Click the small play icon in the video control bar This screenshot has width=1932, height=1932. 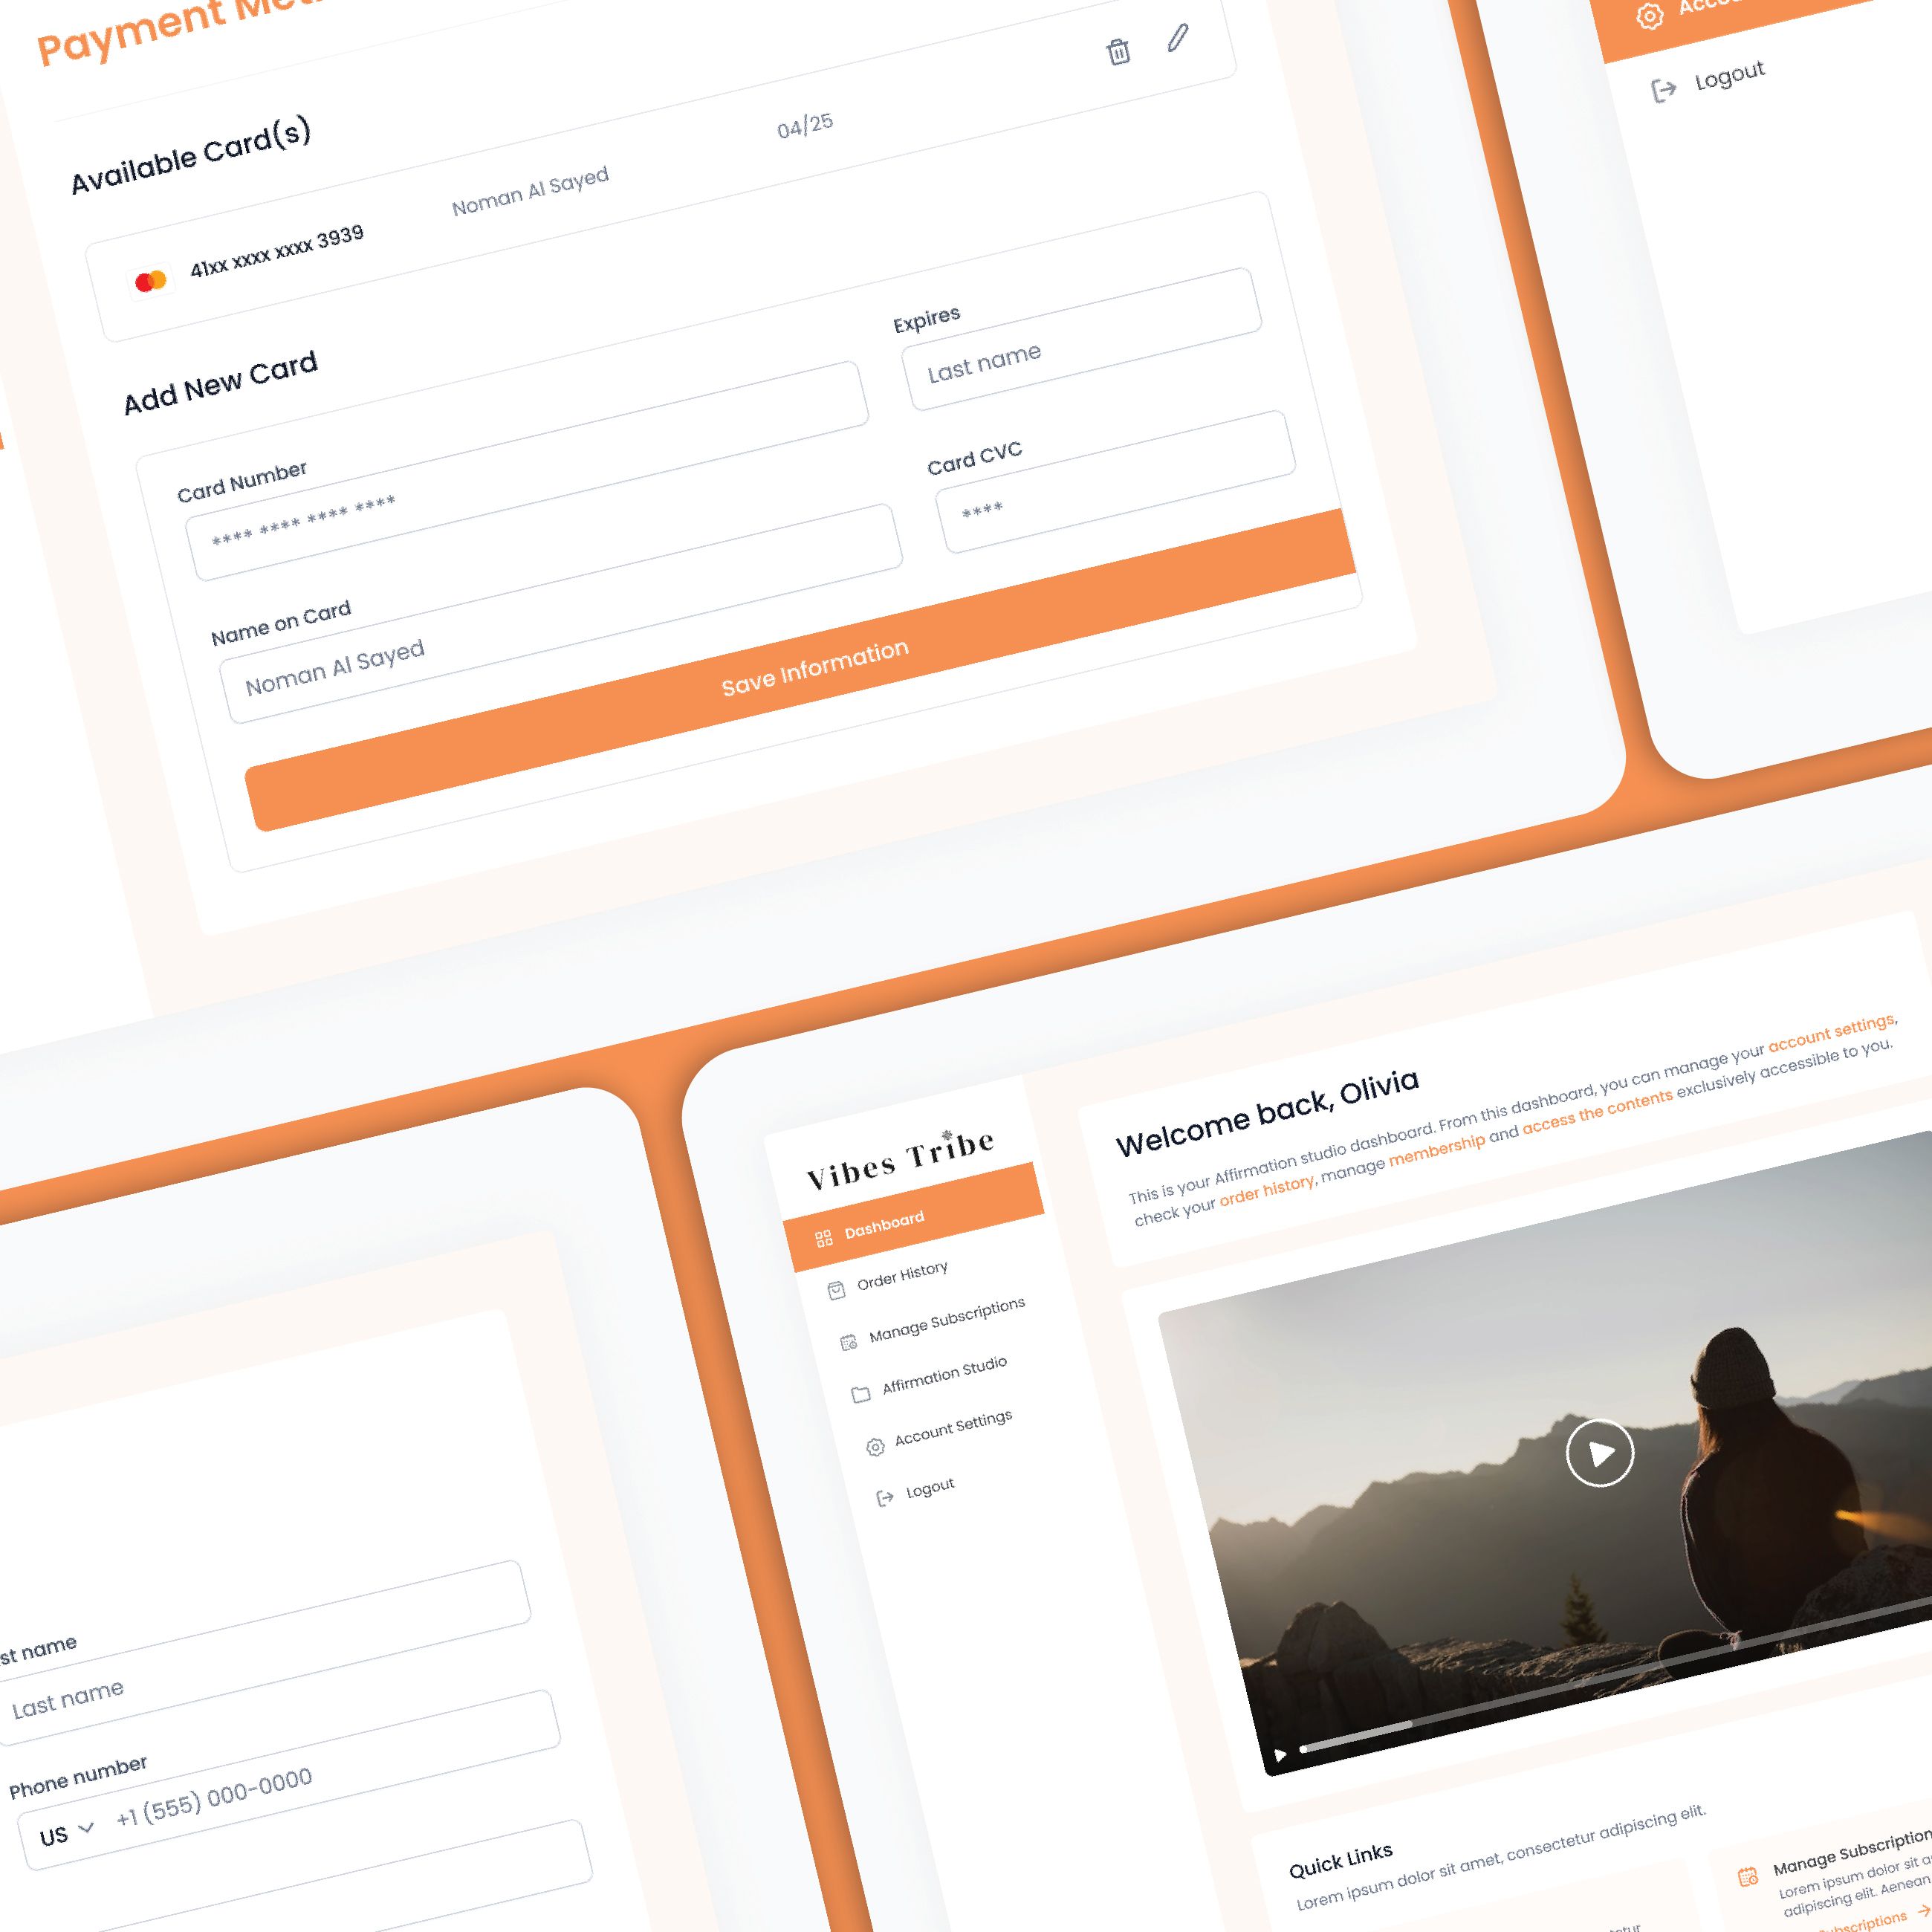point(1280,1755)
